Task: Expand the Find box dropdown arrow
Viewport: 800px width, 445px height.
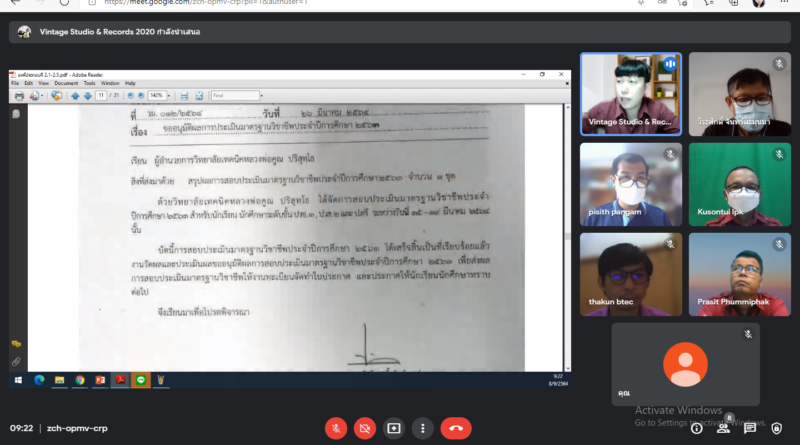Action: 263,96
